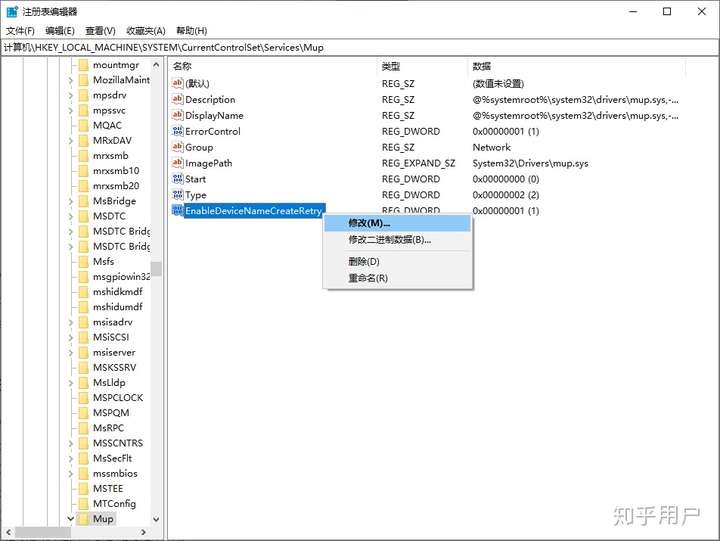Click the mshidkmdf folder icon

pos(83,292)
